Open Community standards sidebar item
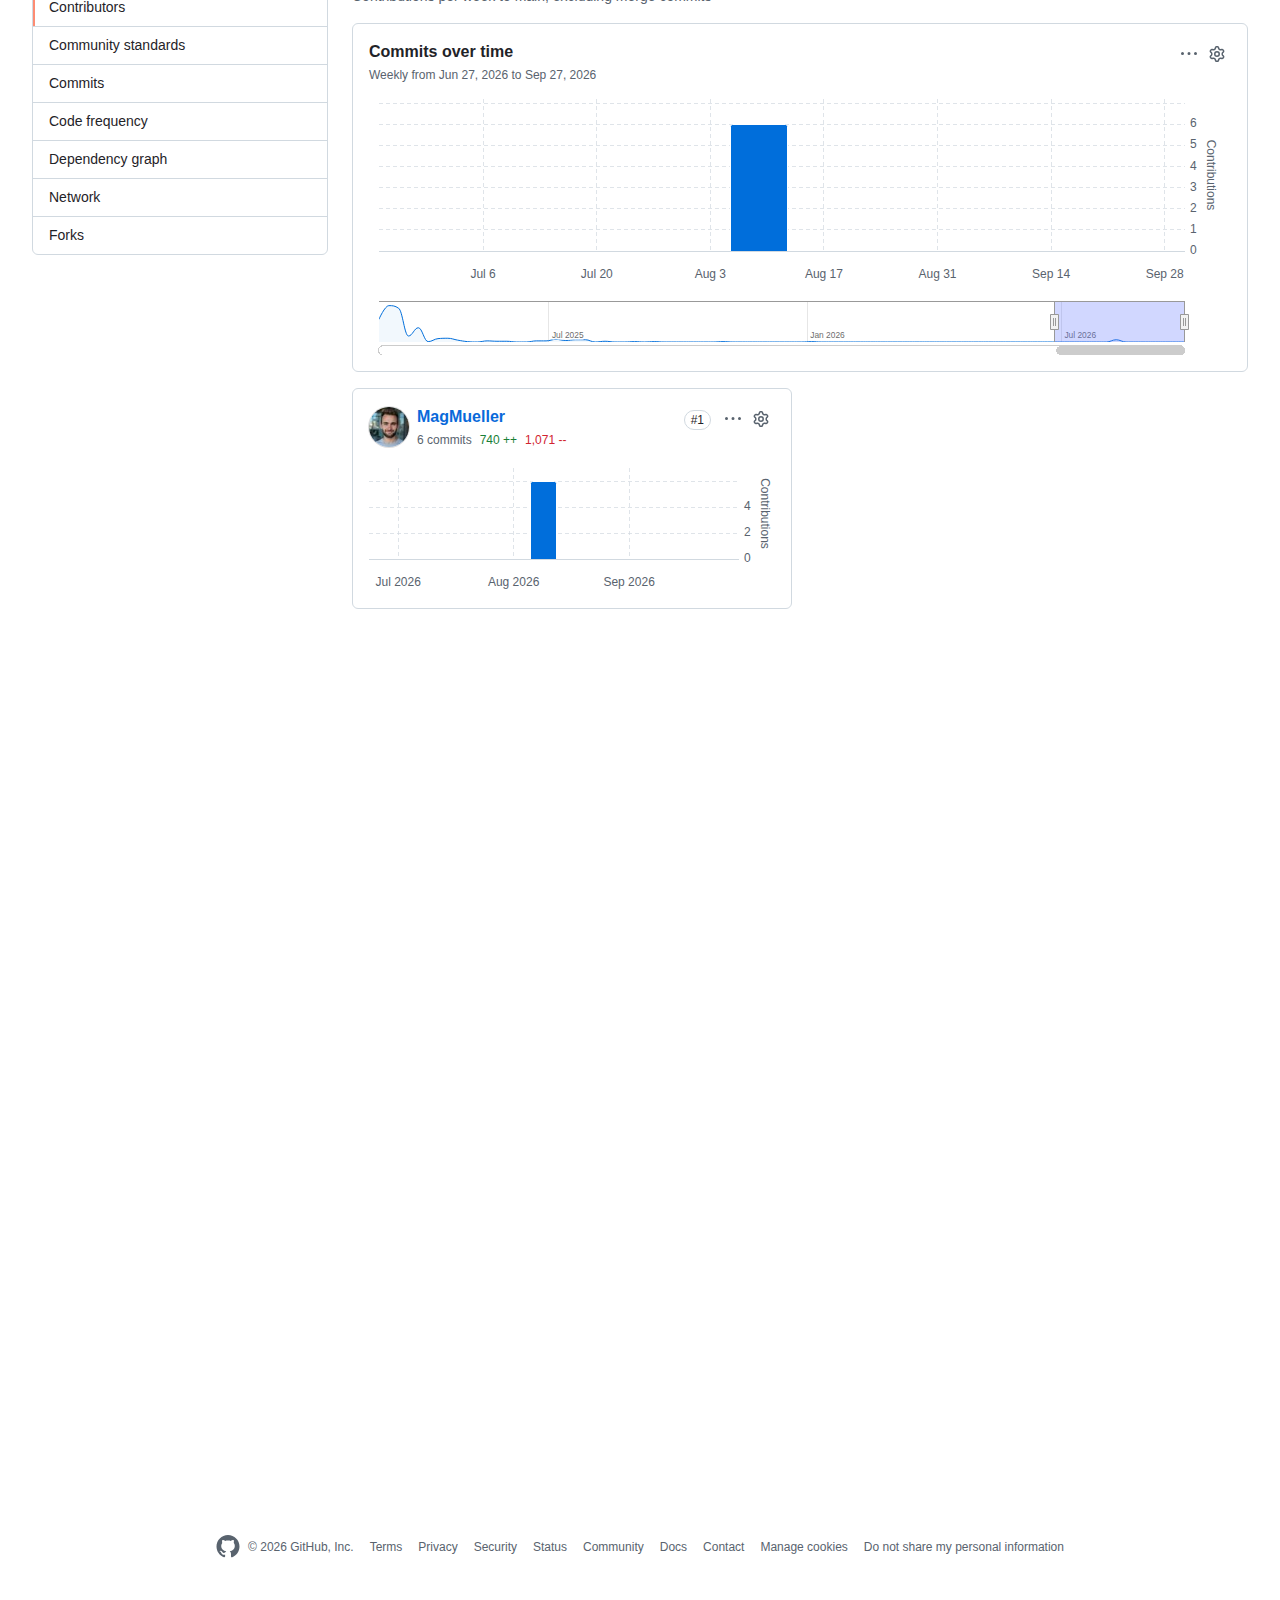Image resolution: width=1280 pixels, height=1600 pixels. tap(180, 46)
